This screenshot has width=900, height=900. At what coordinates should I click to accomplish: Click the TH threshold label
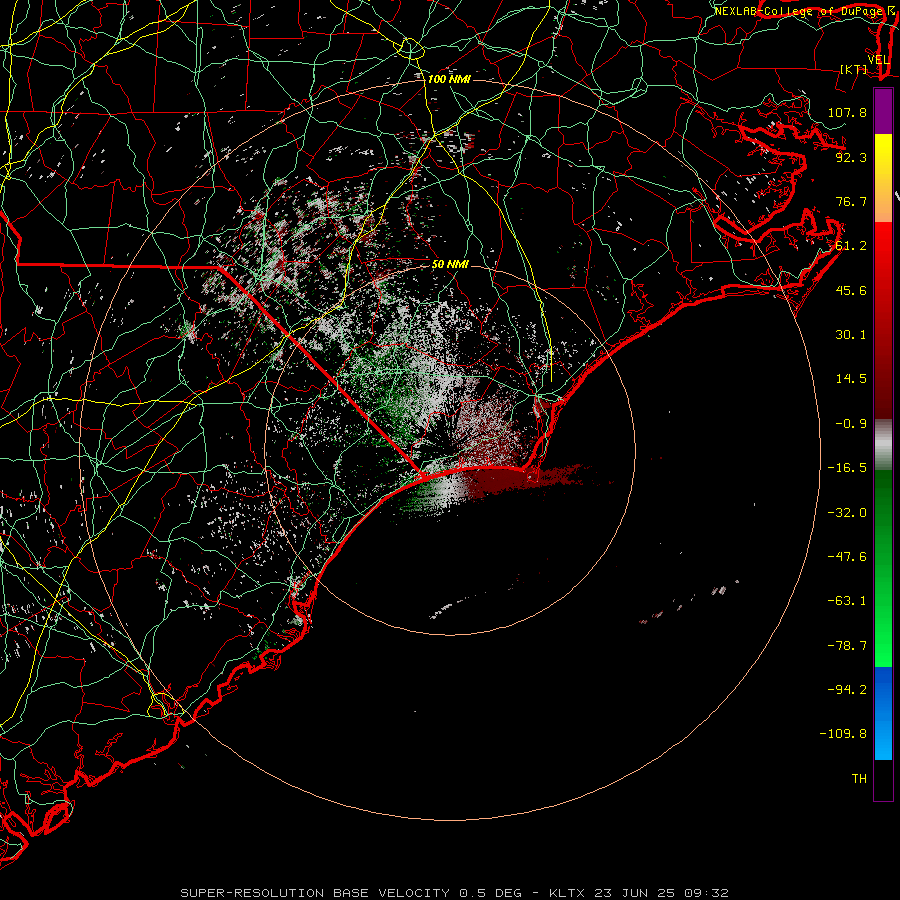(x=859, y=779)
